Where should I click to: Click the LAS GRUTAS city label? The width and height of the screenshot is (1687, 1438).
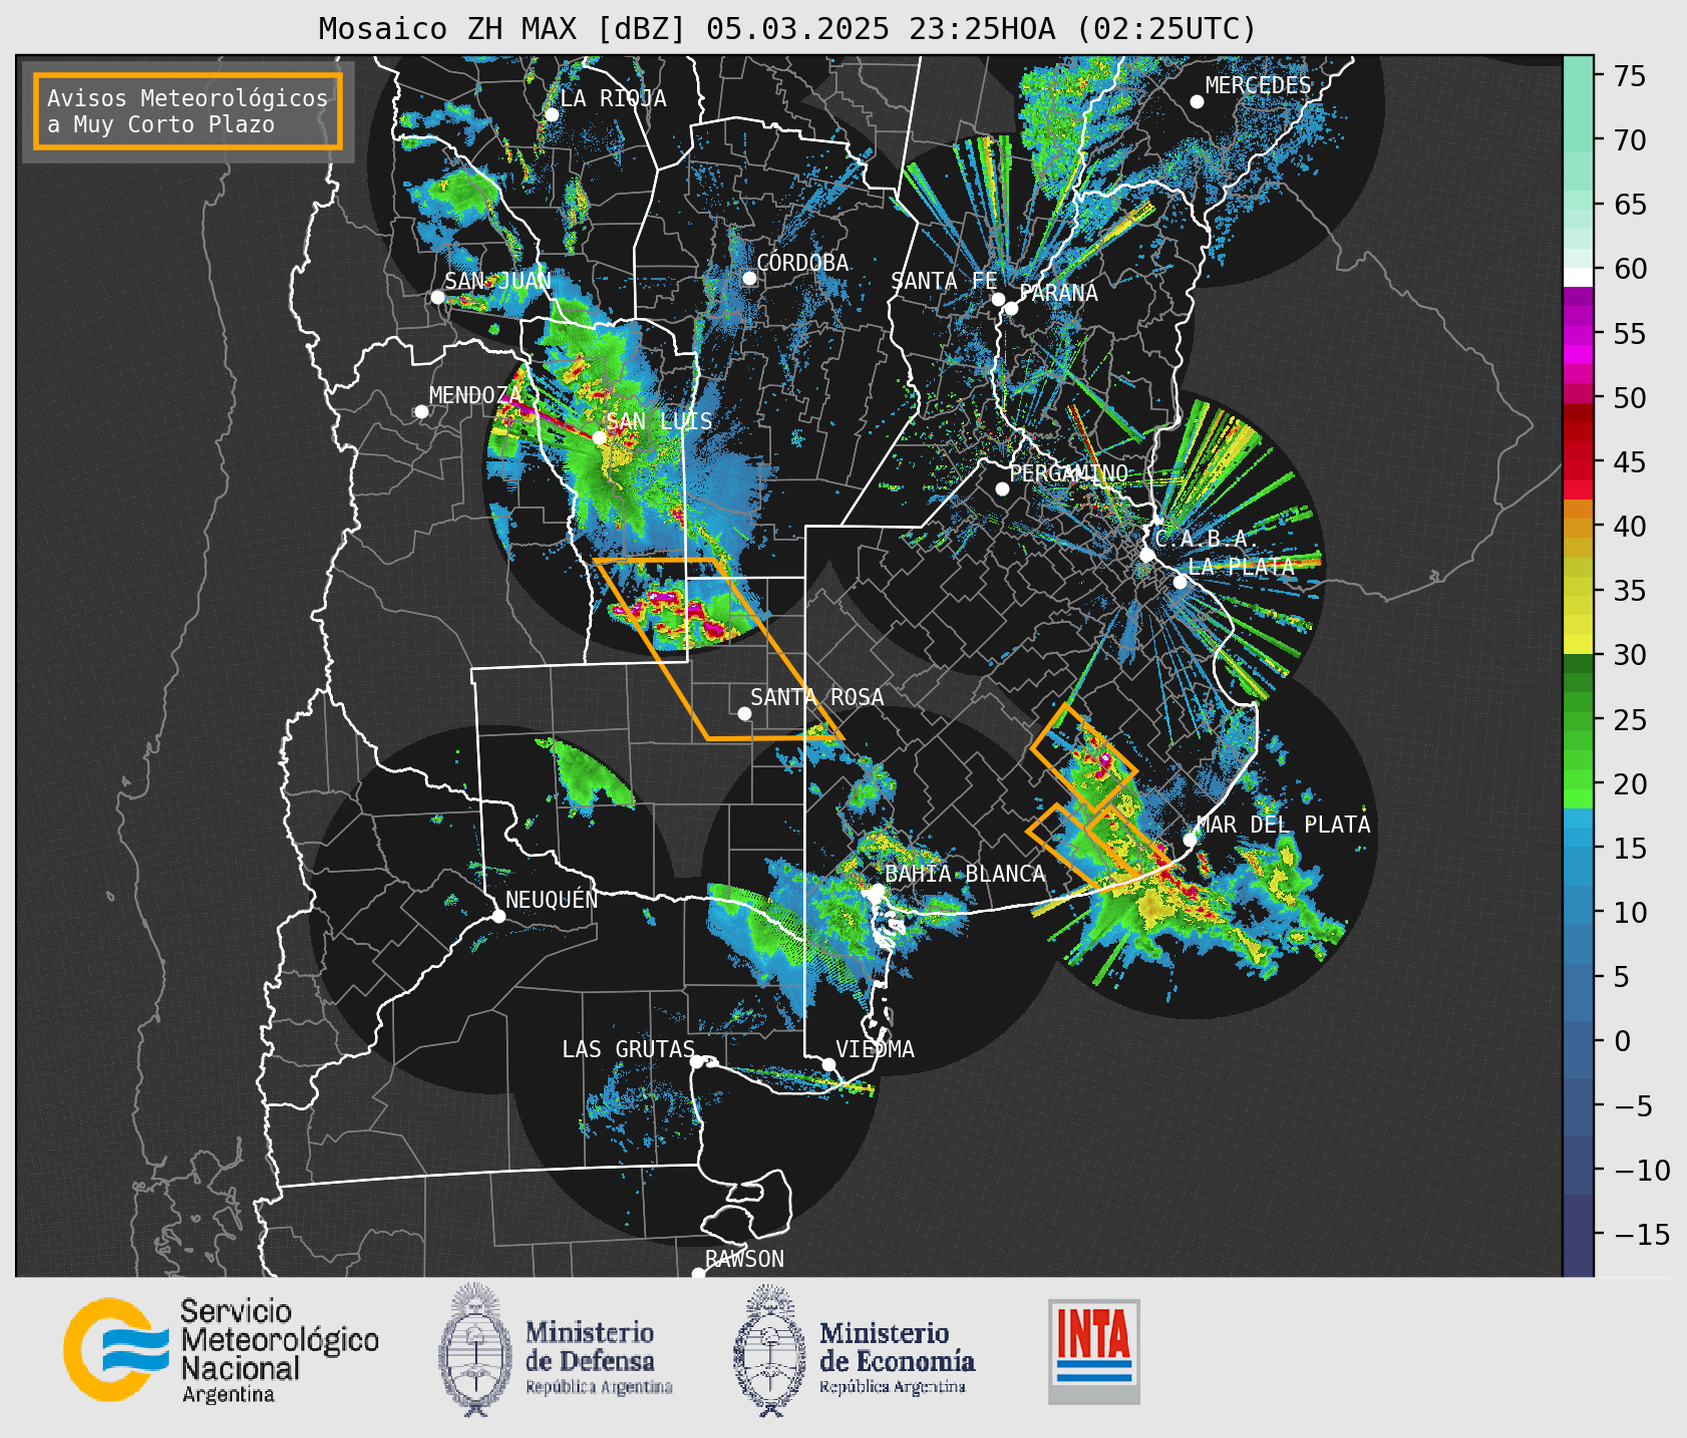628,1049
